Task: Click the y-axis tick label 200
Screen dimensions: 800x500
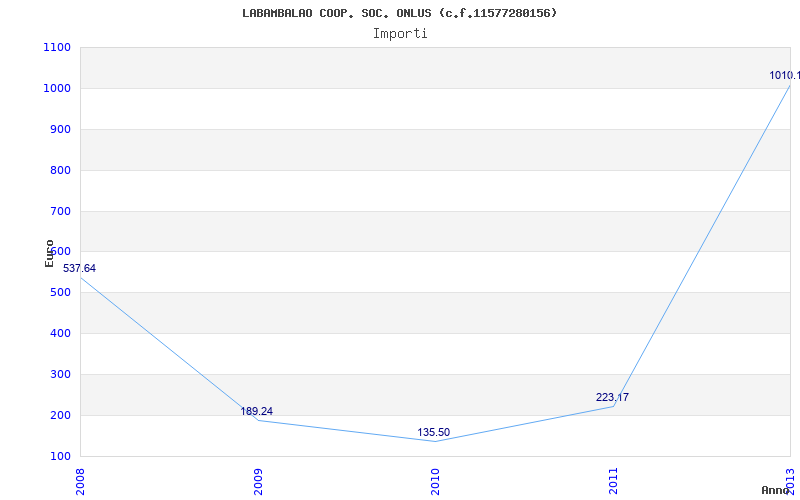Action: point(60,415)
